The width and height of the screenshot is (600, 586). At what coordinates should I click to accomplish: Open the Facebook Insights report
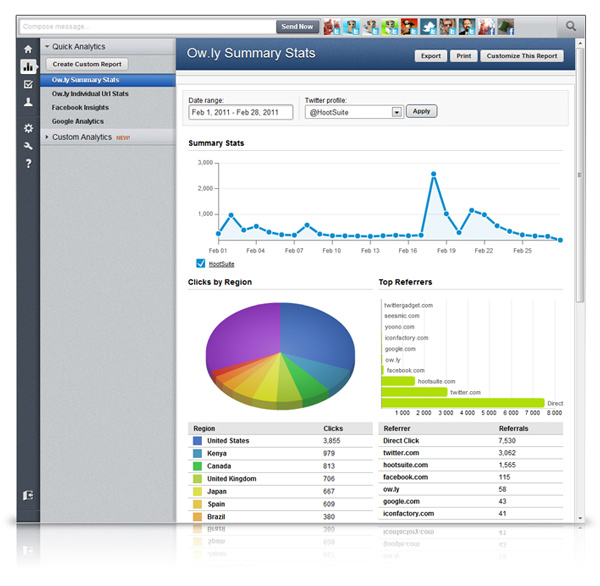[x=80, y=108]
